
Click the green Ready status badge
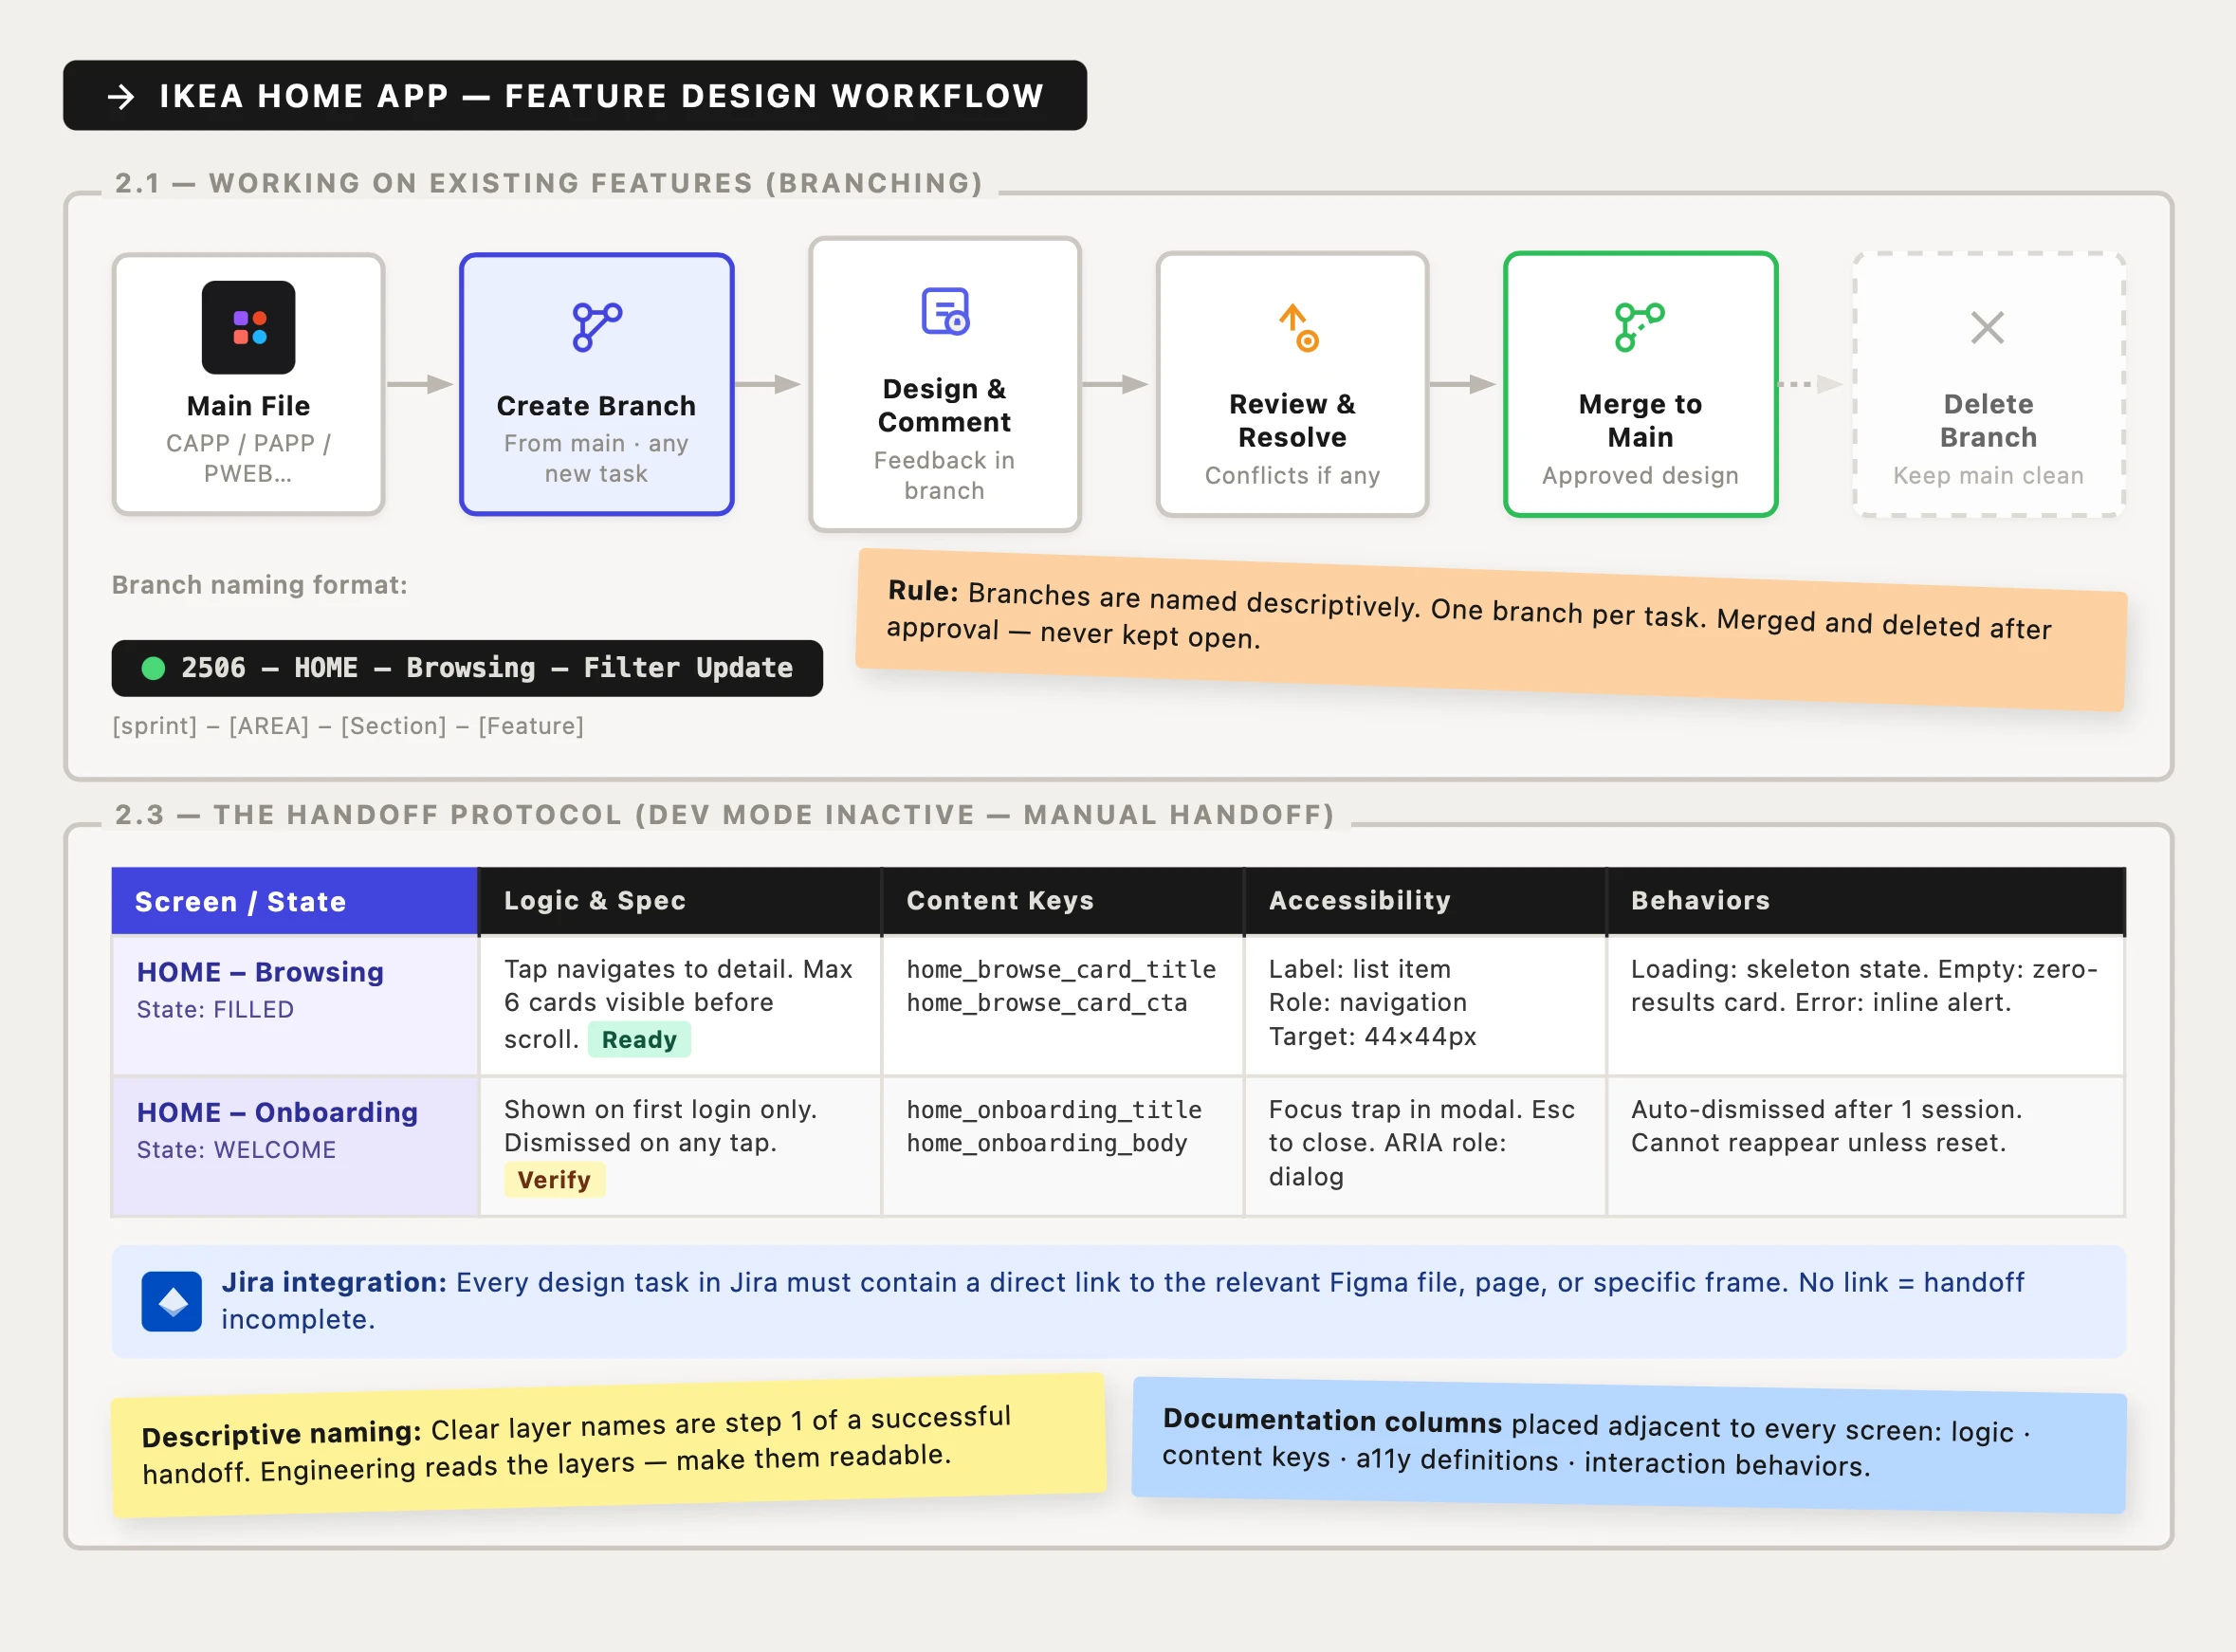click(639, 1039)
